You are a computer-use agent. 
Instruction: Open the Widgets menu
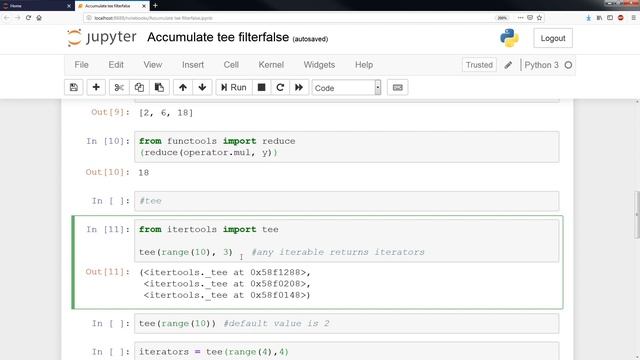[319, 65]
